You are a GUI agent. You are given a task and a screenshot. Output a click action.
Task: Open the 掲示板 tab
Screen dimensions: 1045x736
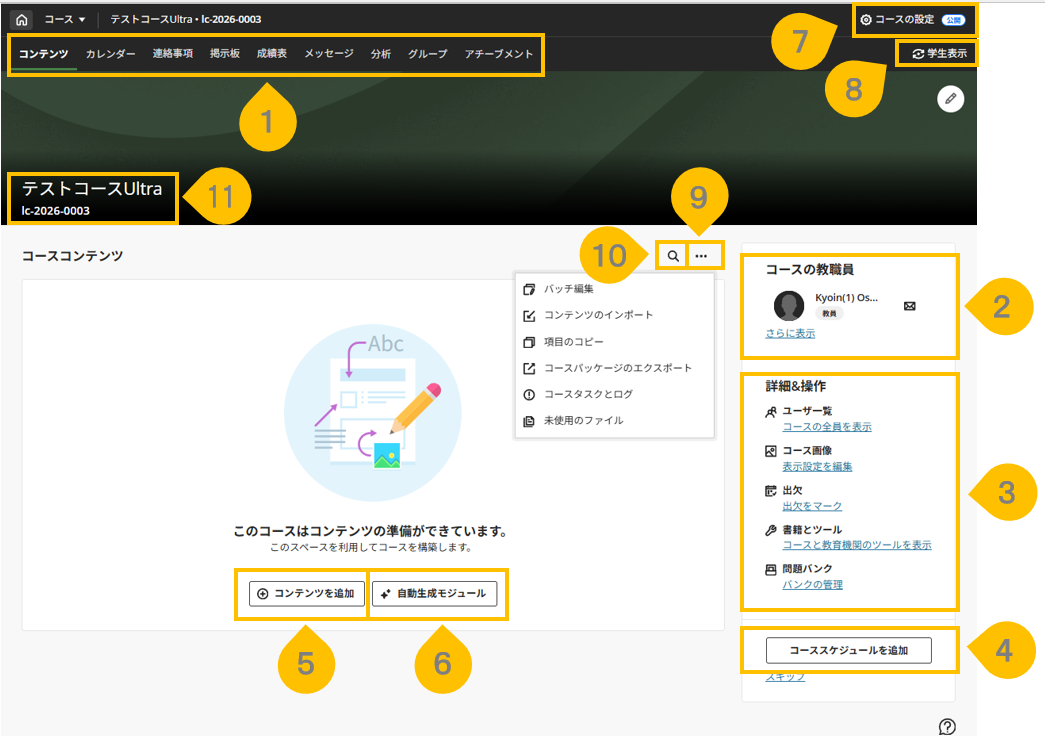225,53
